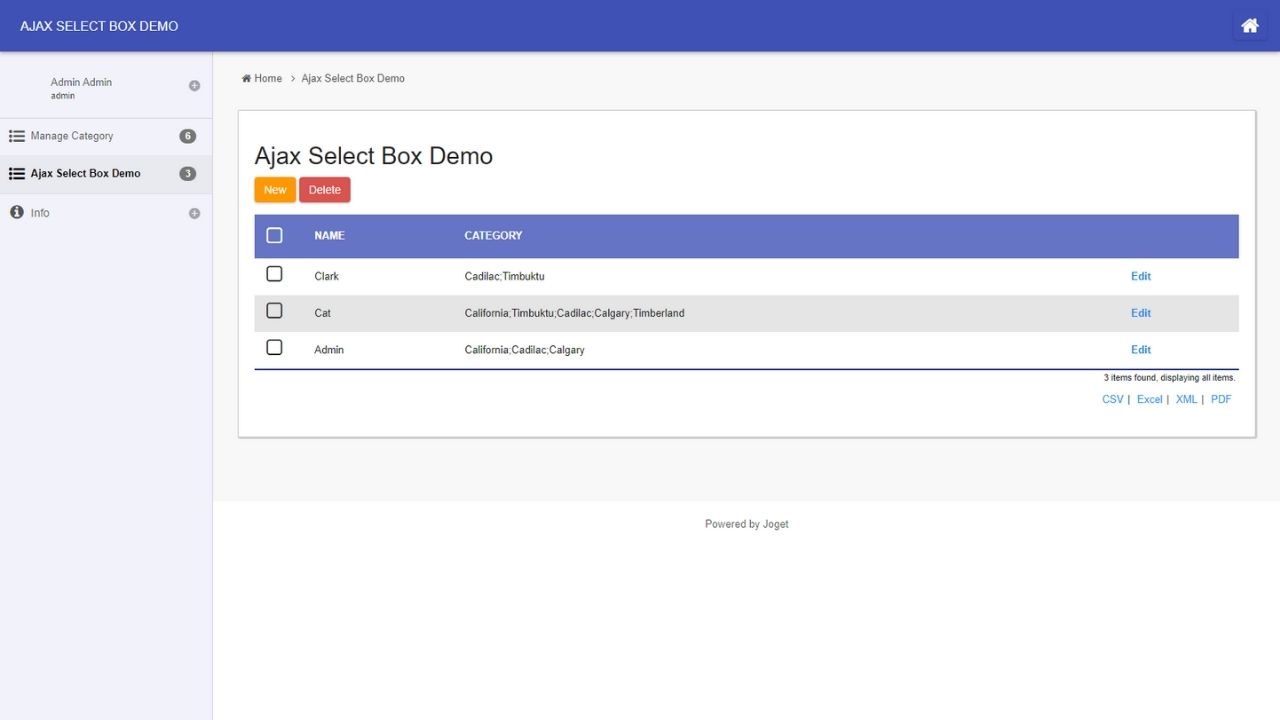
Task: Export list as PDF
Action: pos(1221,399)
